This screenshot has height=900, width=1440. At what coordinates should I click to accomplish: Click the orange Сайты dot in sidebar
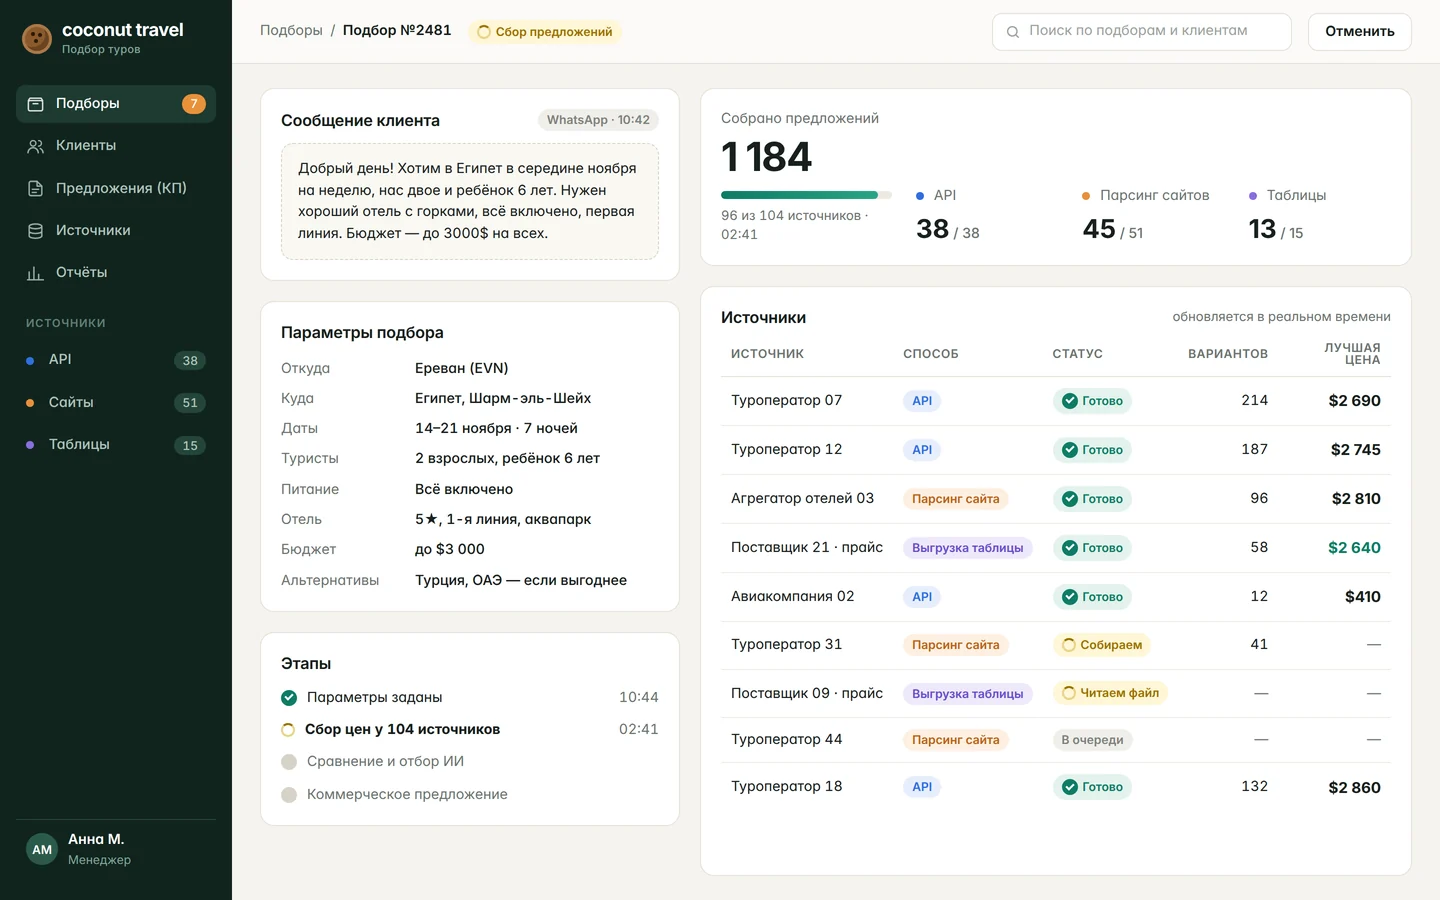click(x=30, y=402)
